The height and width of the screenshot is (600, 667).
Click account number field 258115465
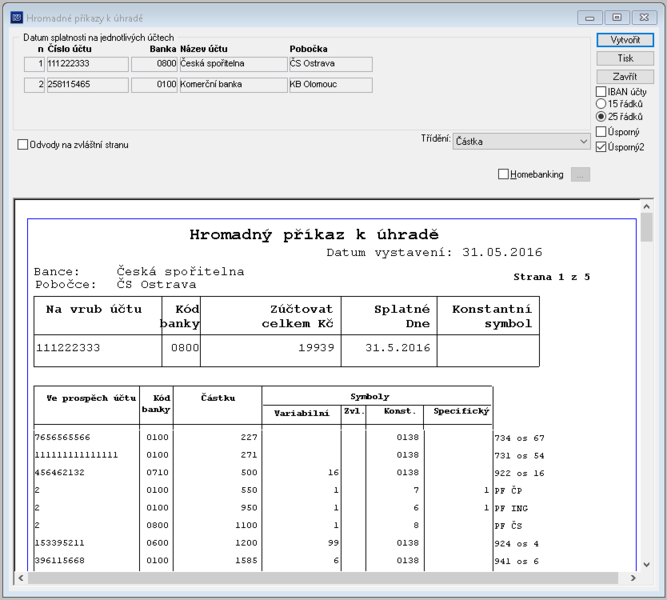[87, 85]
